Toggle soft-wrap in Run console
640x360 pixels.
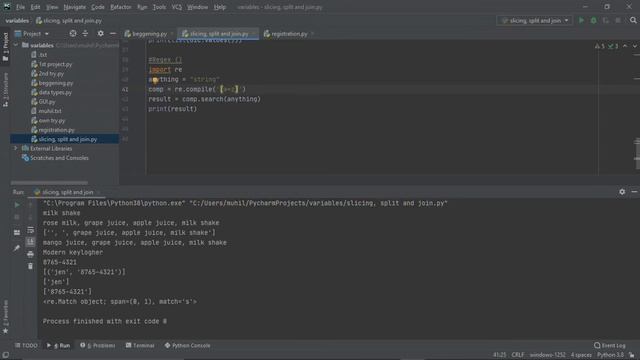pos(31,231)
